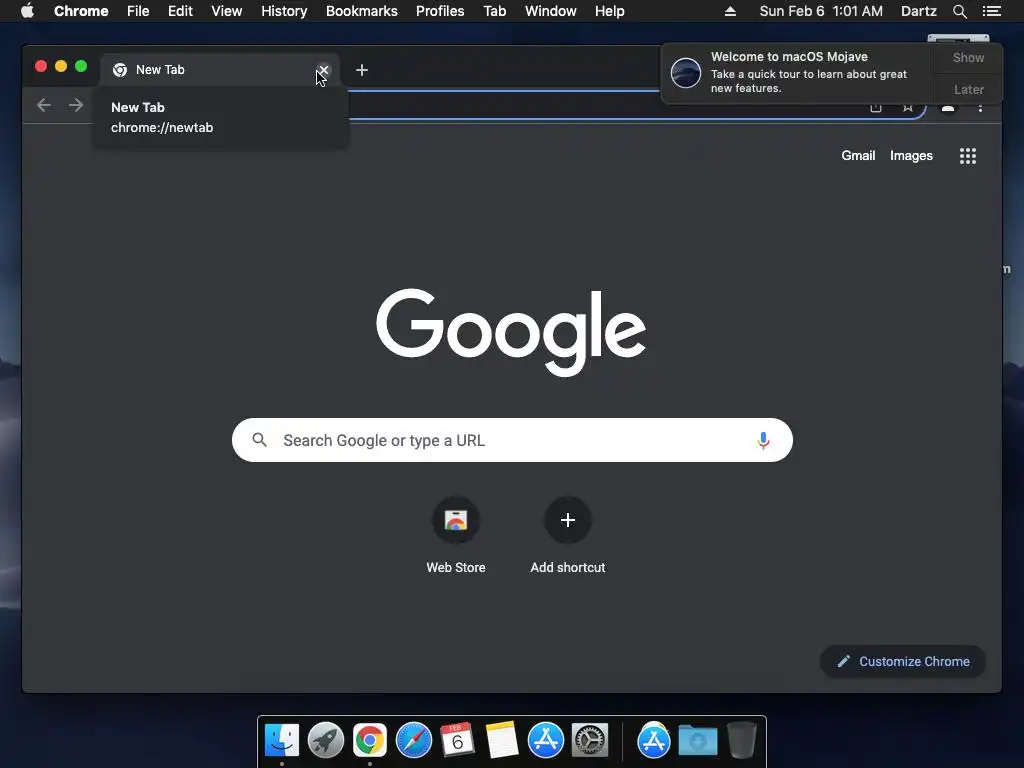Select the New Tab tab
This screenshot has height=768, width=1024.
tap(219, 70)
